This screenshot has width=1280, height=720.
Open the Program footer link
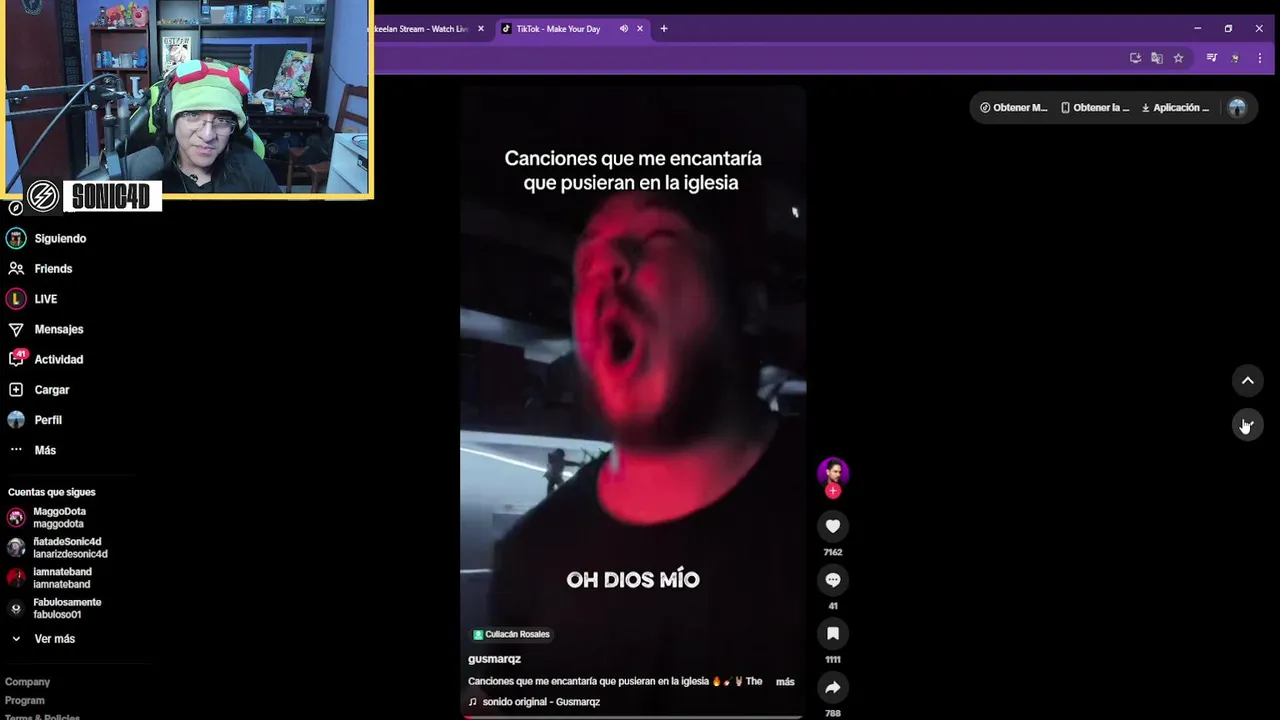point(25,701)
